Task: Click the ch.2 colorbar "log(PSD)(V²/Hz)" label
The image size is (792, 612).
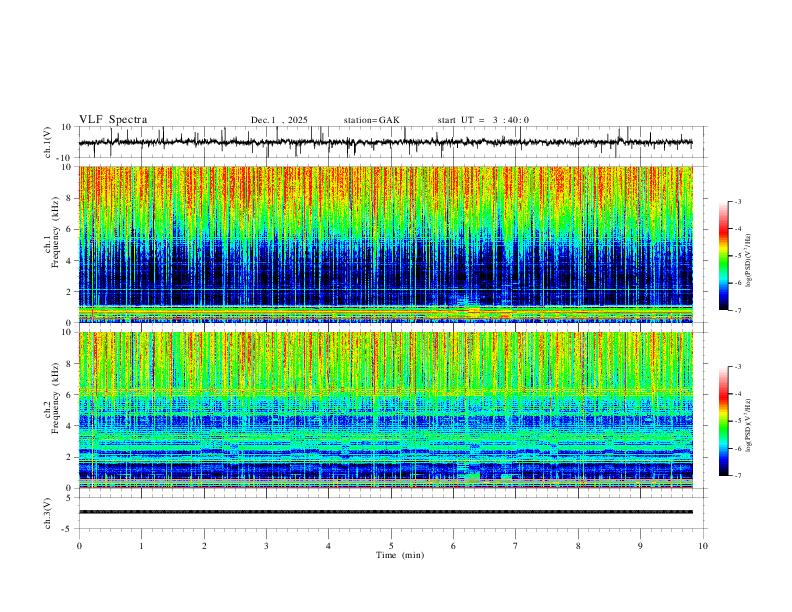Action: (x=749, y=425)
